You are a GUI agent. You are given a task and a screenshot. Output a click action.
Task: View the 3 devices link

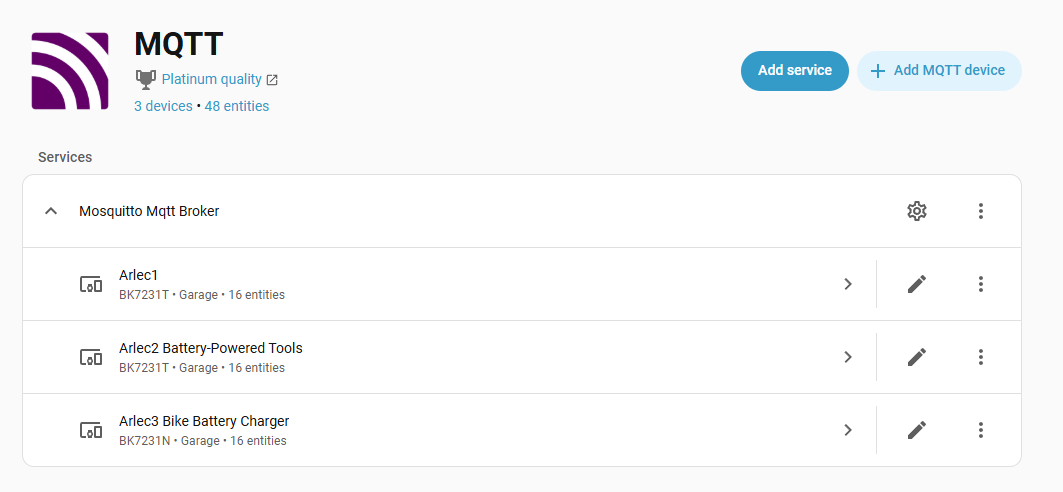pos(163,106)
